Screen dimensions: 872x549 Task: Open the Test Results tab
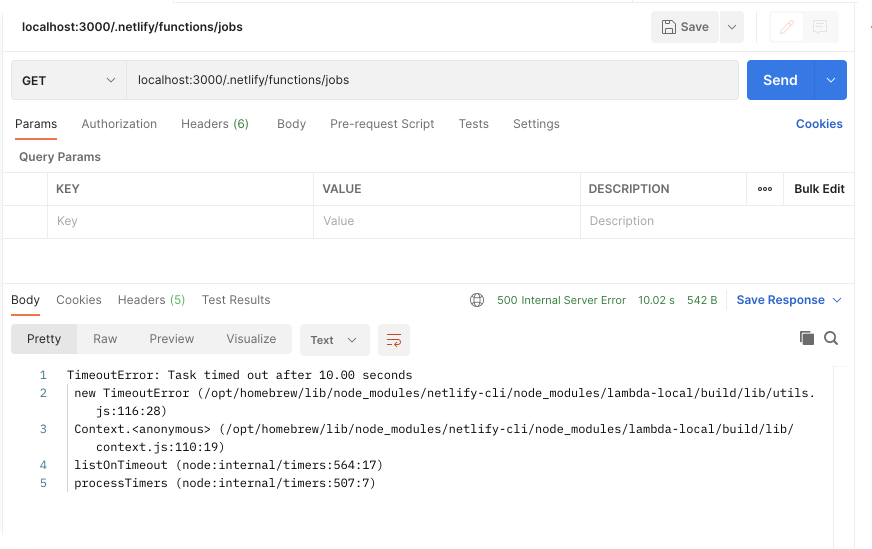click(236, 300)
